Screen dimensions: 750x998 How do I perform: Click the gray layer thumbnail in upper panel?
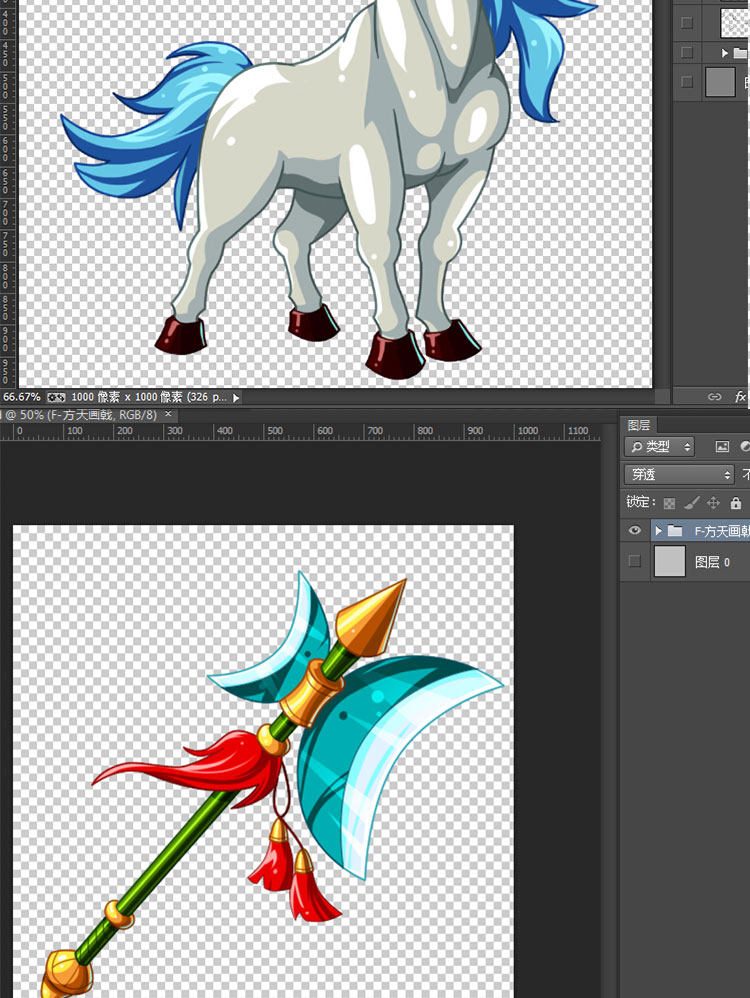[720, 82]
